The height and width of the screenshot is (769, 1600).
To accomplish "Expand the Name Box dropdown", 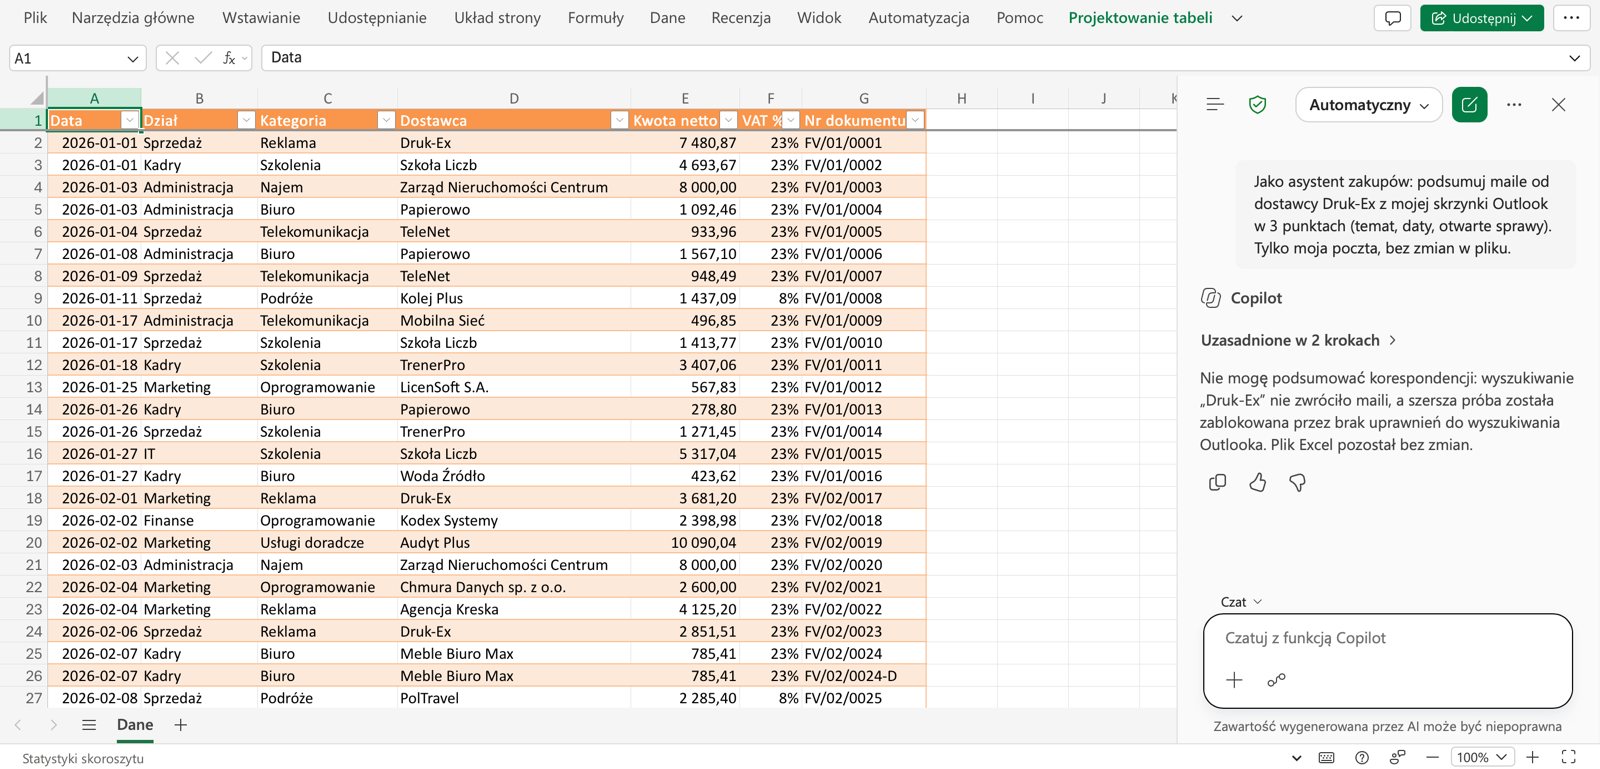I will [x=132, y=59].
